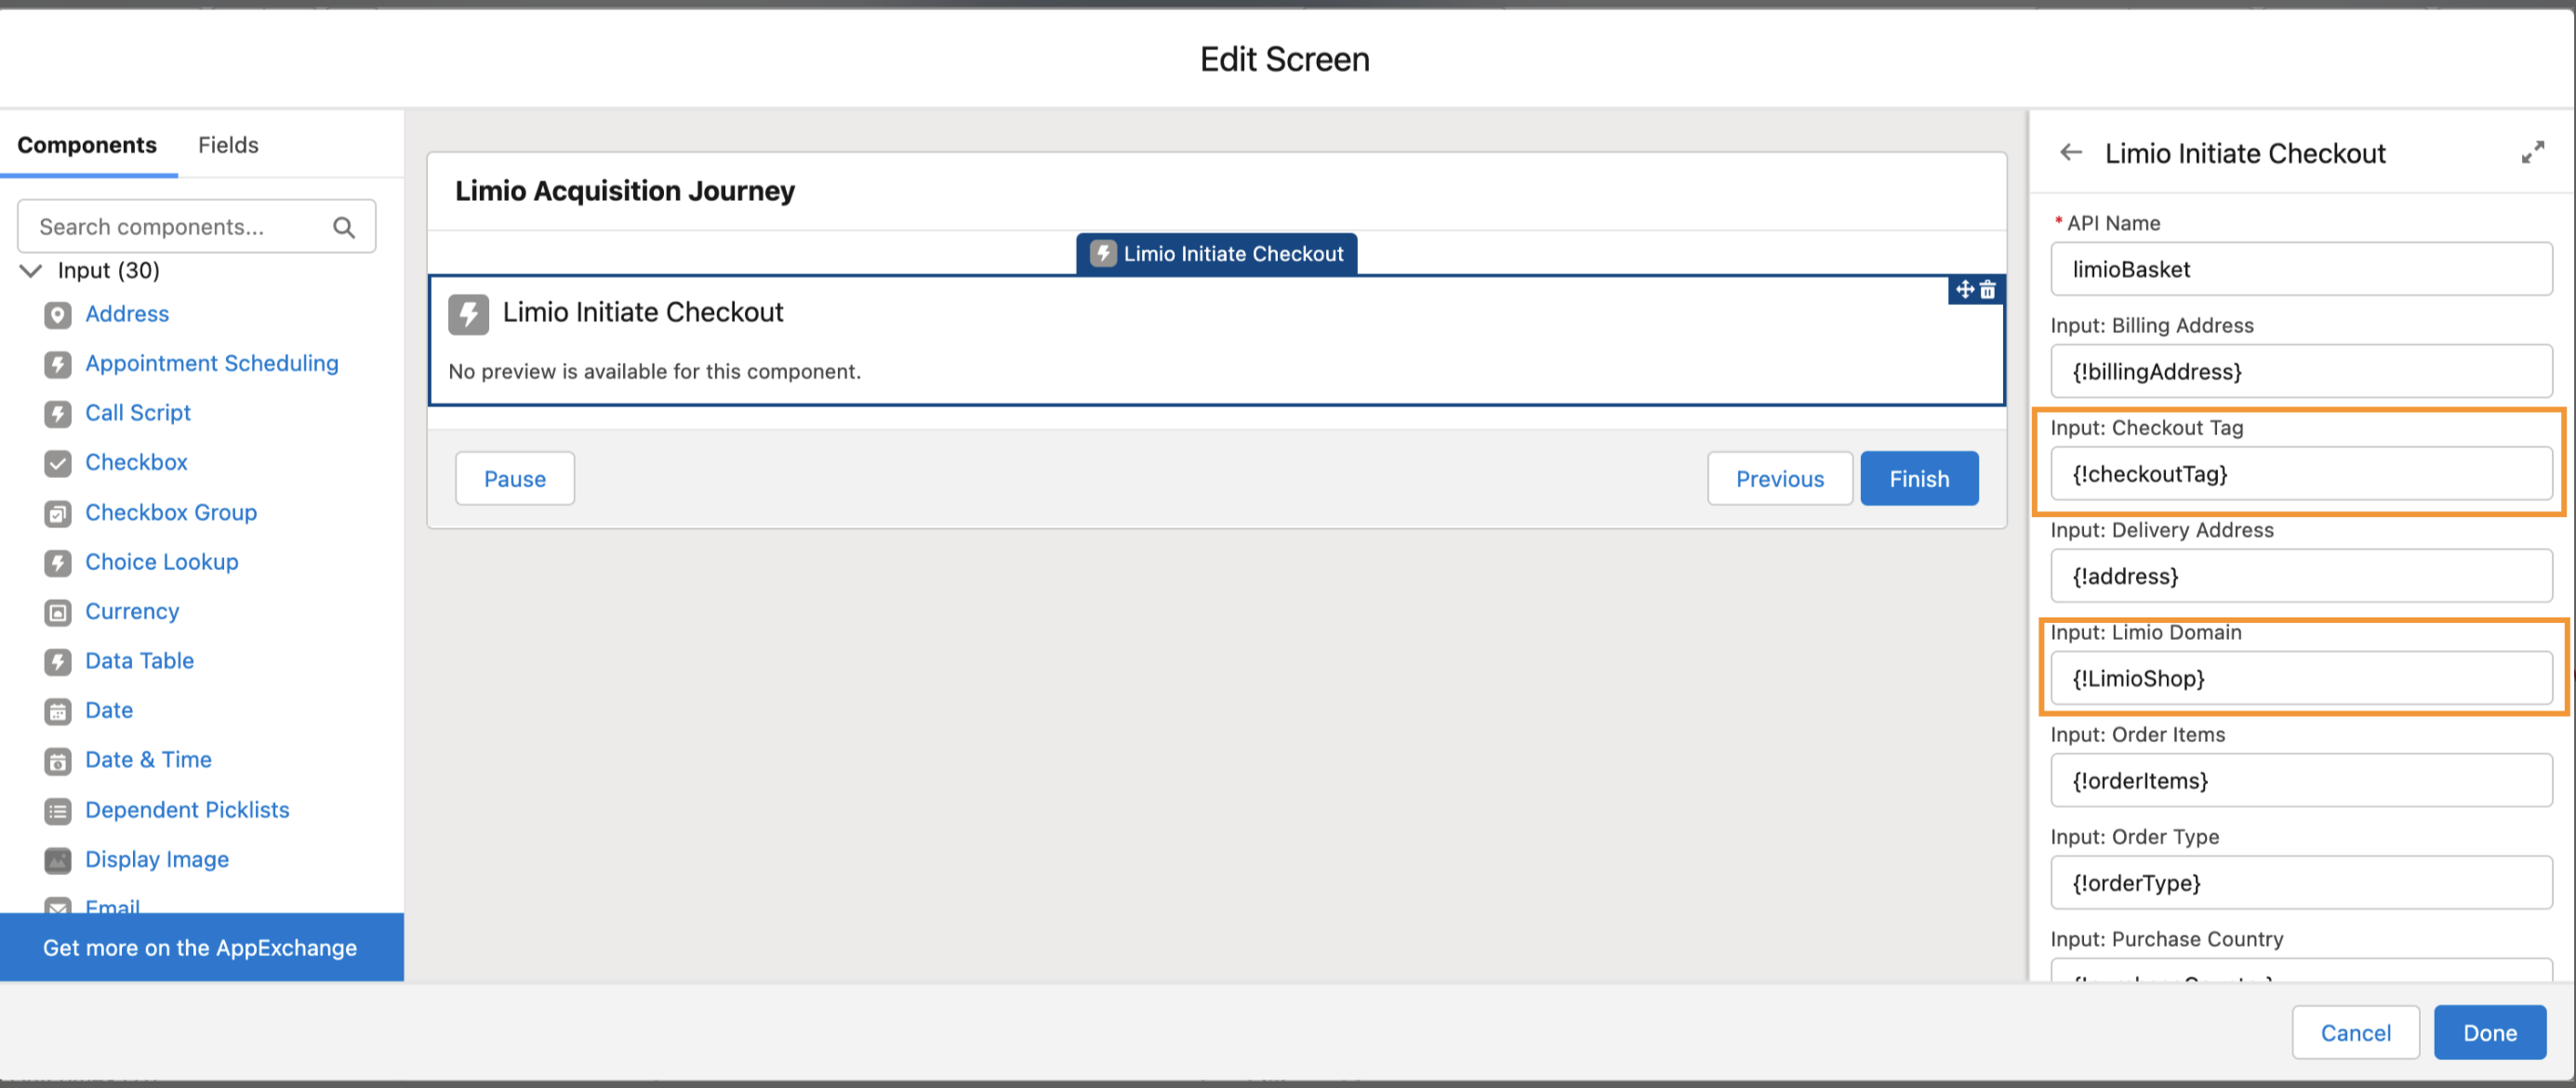Click the move handle on the checkout component

click(1965, 289)
